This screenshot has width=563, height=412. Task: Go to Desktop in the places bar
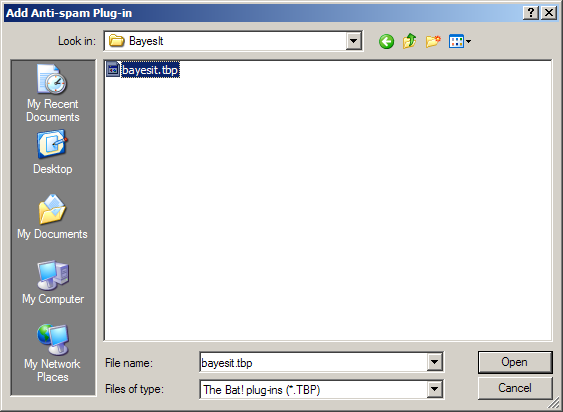pyautogui.click(x=52, y=153)
